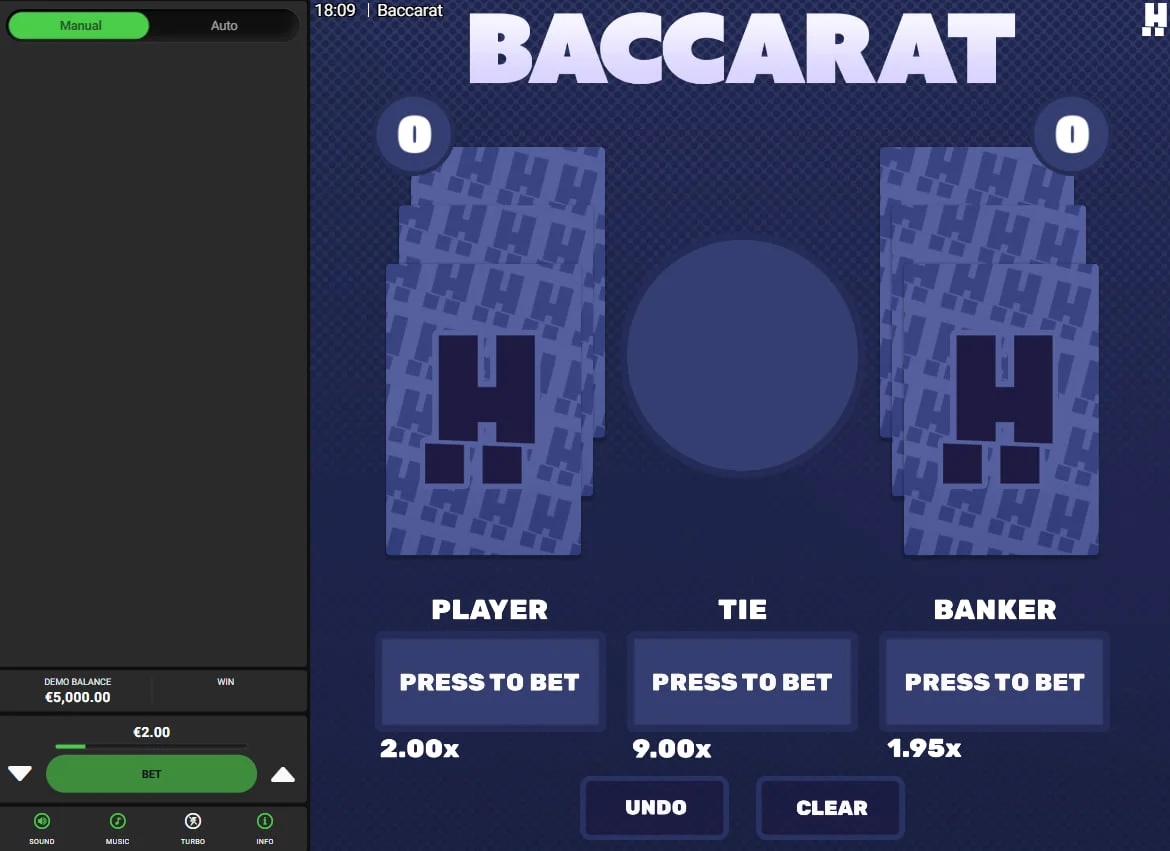This screenshot has height=851, width=1170.
Task: Toggle the Music icon
Action: click(117, 821)
